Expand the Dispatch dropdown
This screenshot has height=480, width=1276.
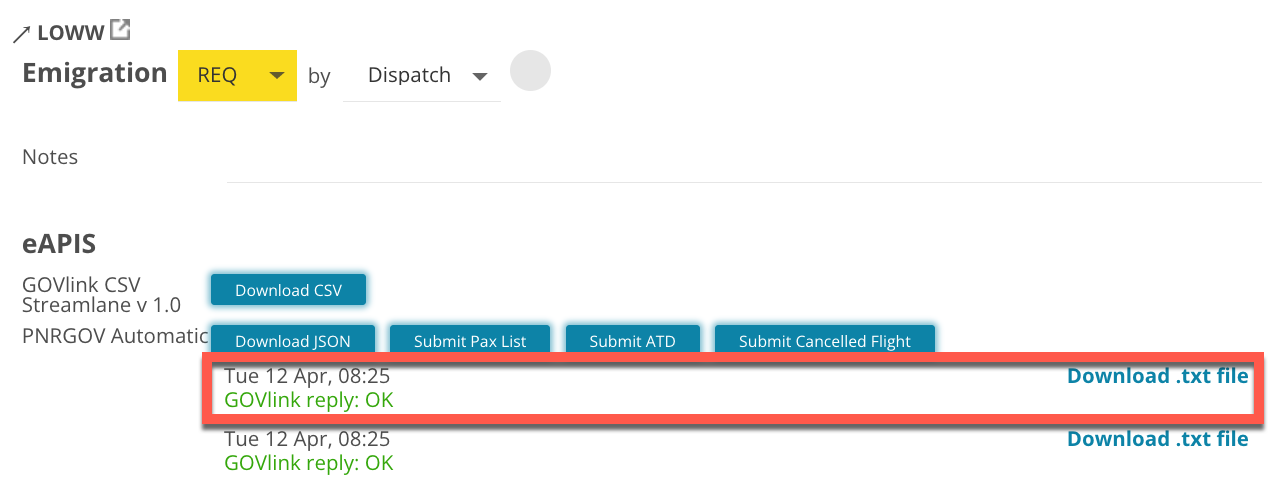pyautogui.click(x=422, y=75)
